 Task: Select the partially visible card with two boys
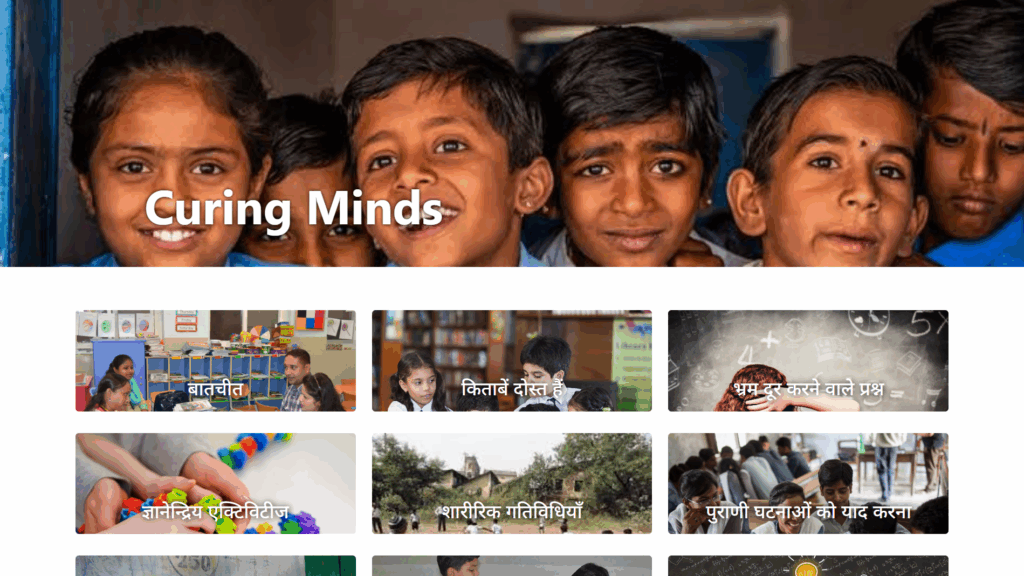[512, 566]
